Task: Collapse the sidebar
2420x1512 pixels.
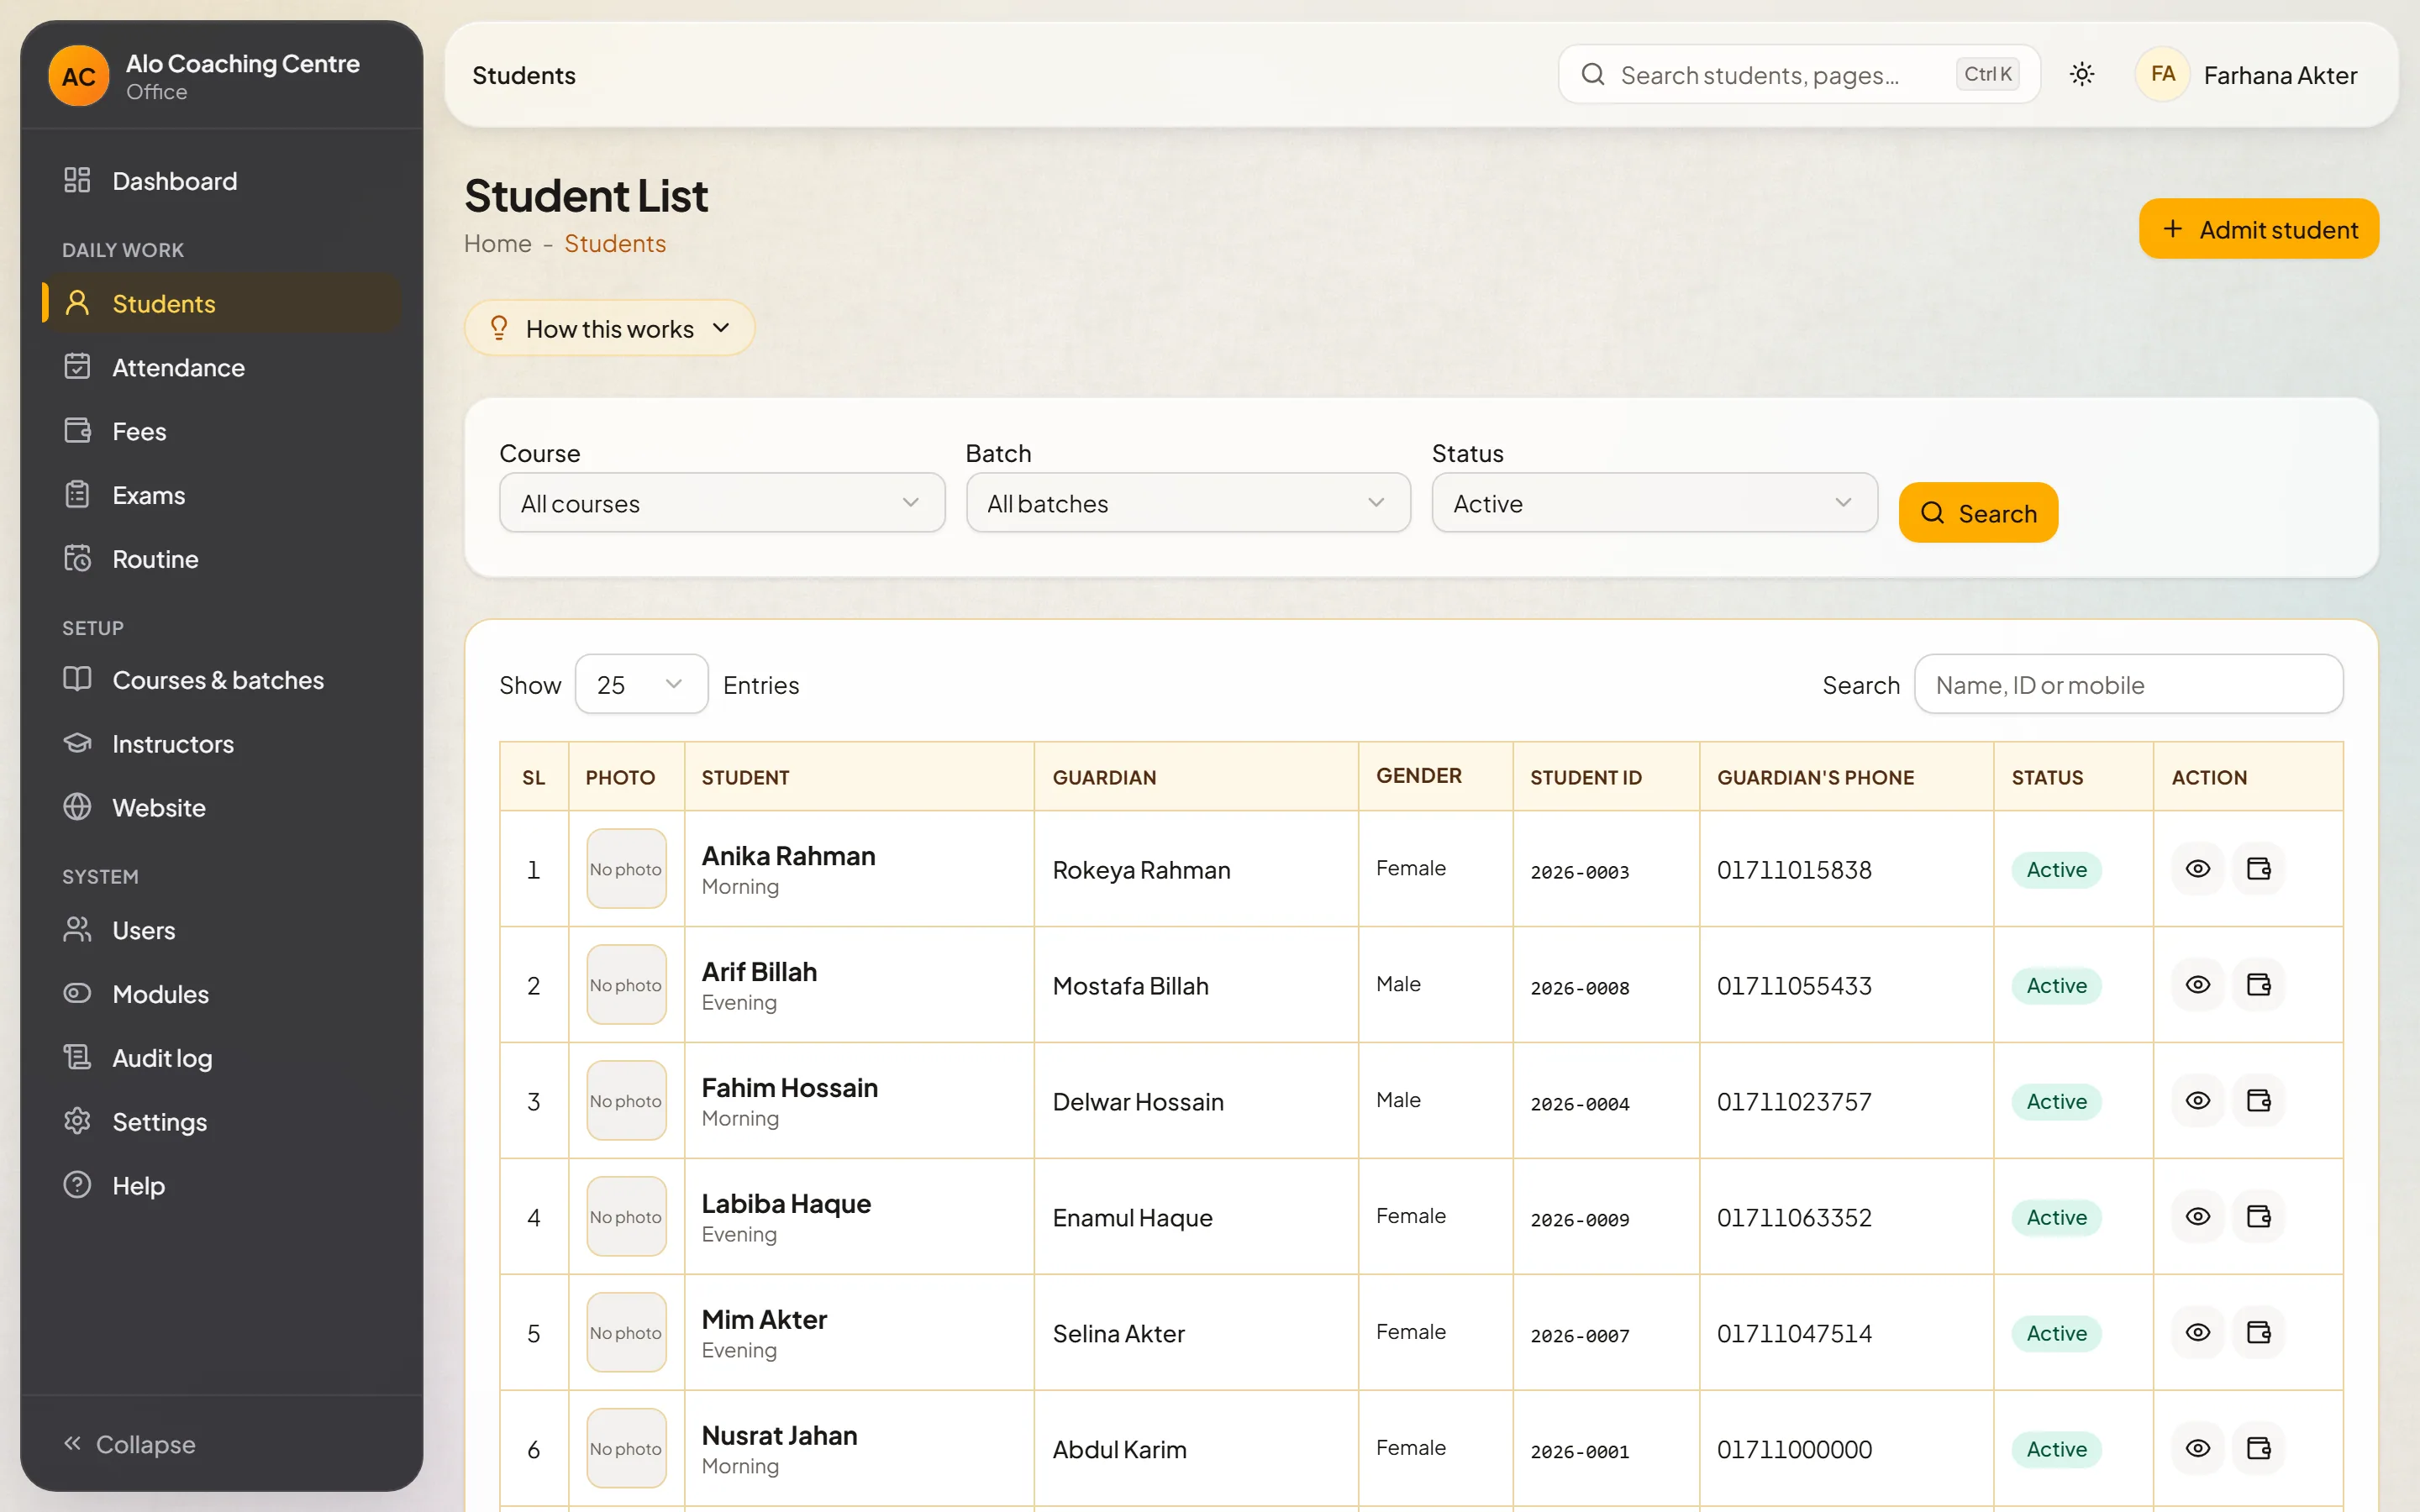Action: click(x=130, y=1444)
